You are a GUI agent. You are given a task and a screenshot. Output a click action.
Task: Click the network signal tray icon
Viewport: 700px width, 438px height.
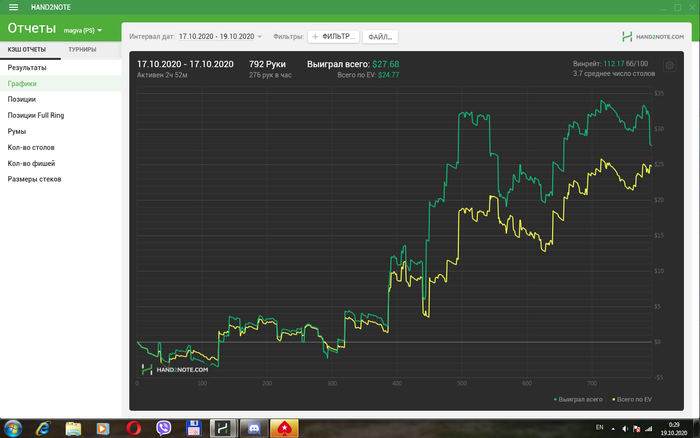tap(649, 429)
